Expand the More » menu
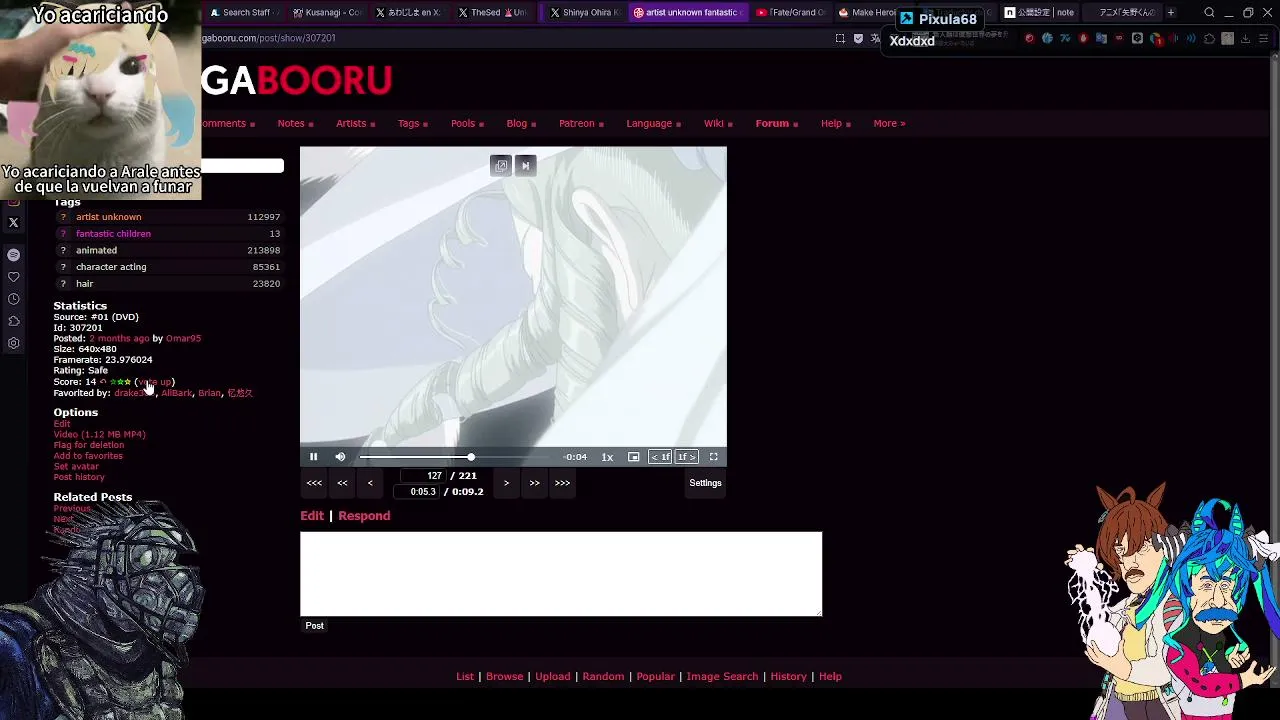The width and height of the screenshot is (1280, 720). [x=889, y=124]
